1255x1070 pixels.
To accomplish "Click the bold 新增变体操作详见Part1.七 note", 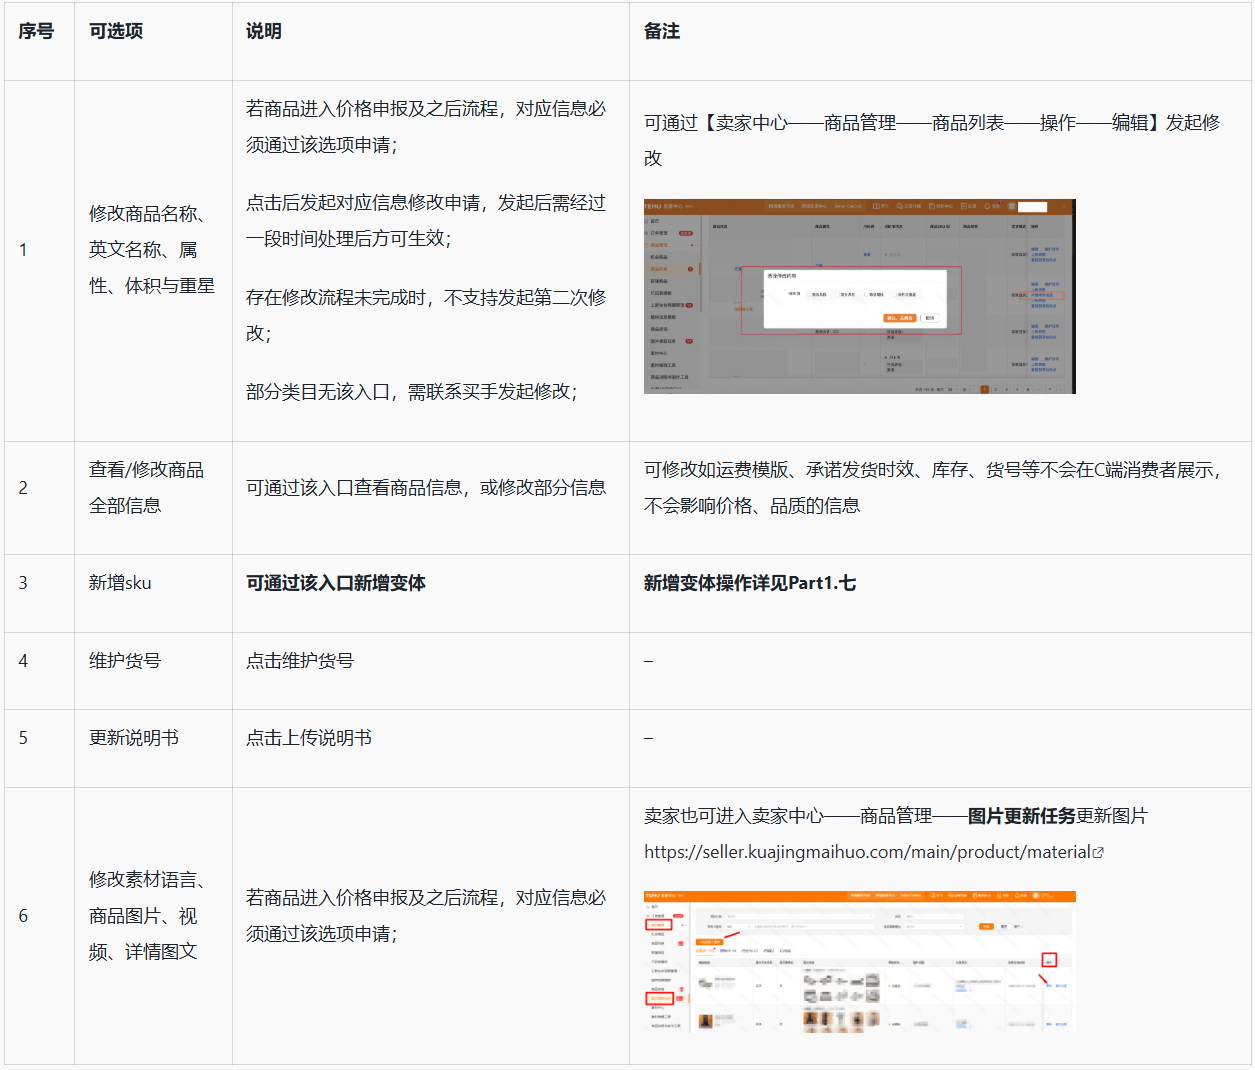I will (749, 583).
